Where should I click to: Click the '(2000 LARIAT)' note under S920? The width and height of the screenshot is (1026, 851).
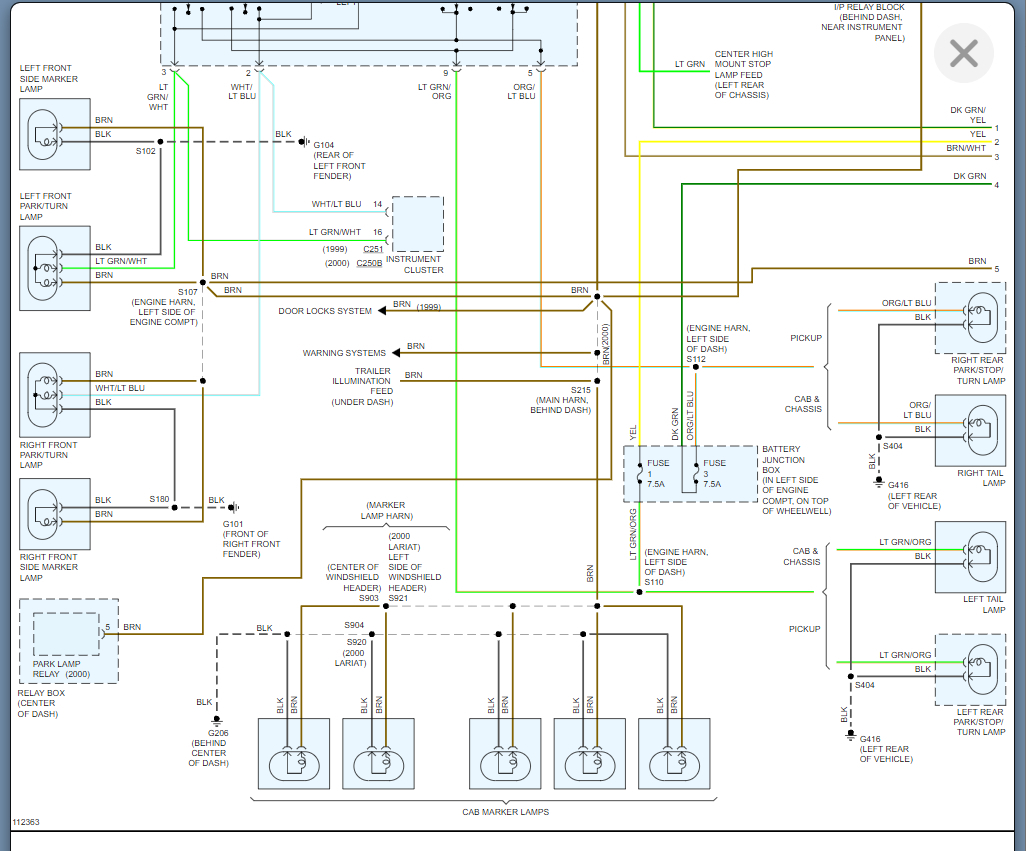[351, 657]
